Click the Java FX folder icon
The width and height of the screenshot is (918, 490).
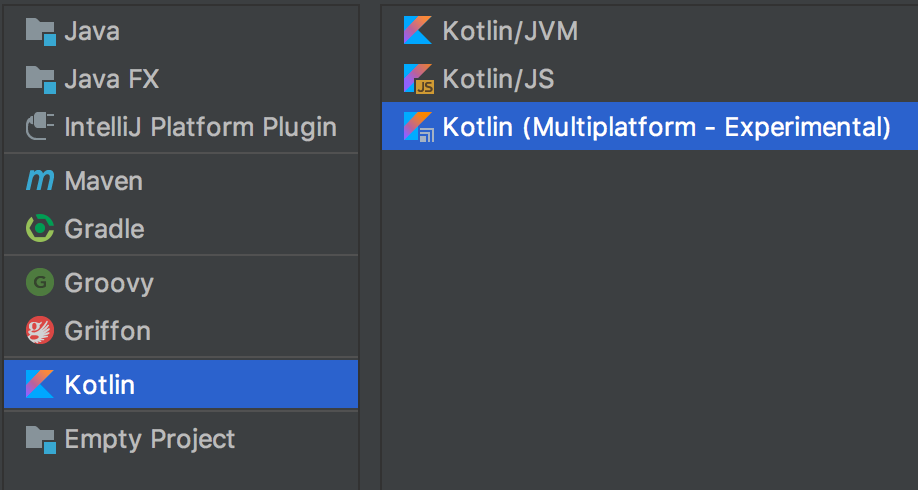click(x=40, y=79)
